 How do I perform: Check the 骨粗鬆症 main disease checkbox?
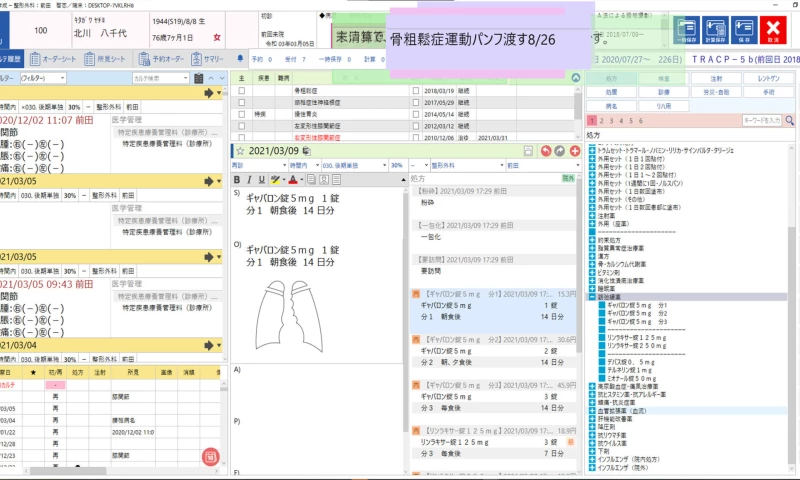(x=242, y=90)
